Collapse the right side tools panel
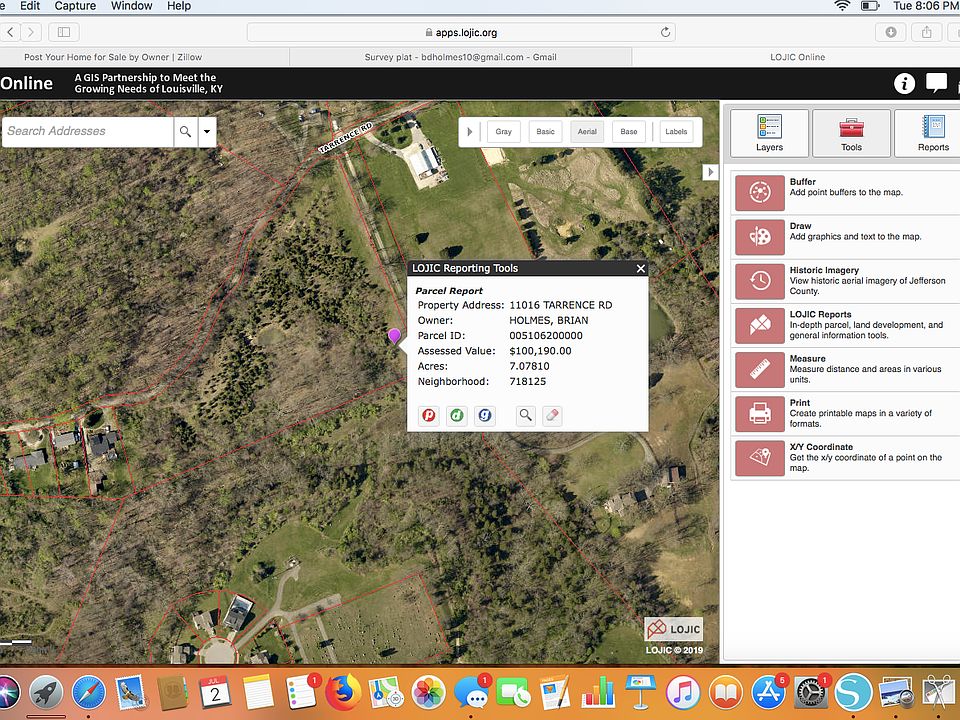Screen dimensions: 960x720 click(x=711, y=172)
